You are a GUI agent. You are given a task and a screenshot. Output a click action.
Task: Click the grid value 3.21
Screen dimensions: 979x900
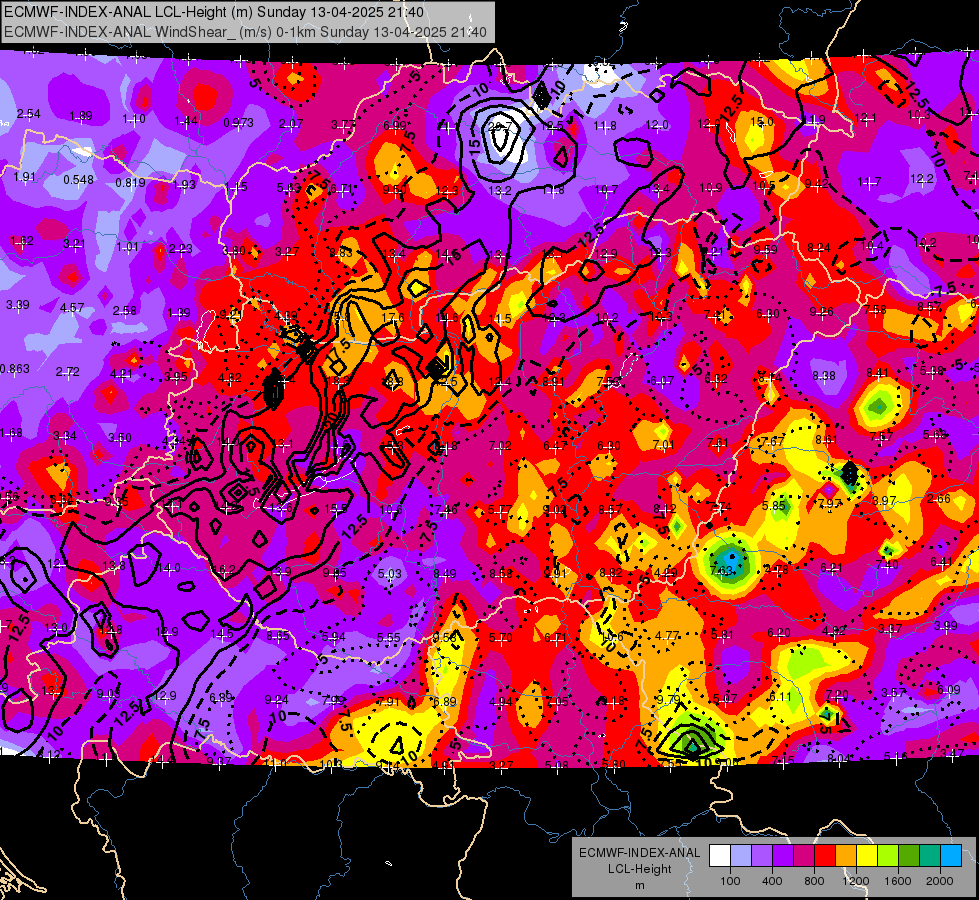[74, 244]
